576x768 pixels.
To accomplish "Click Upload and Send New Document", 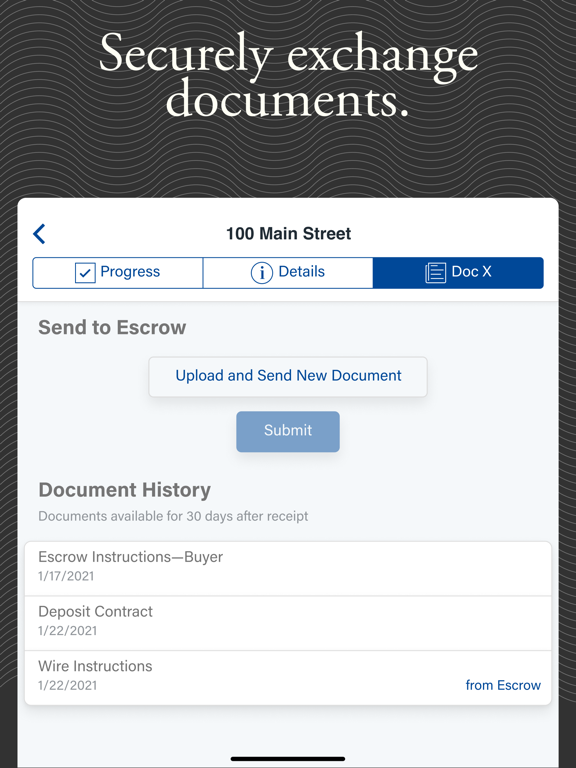I will [288, 376].
